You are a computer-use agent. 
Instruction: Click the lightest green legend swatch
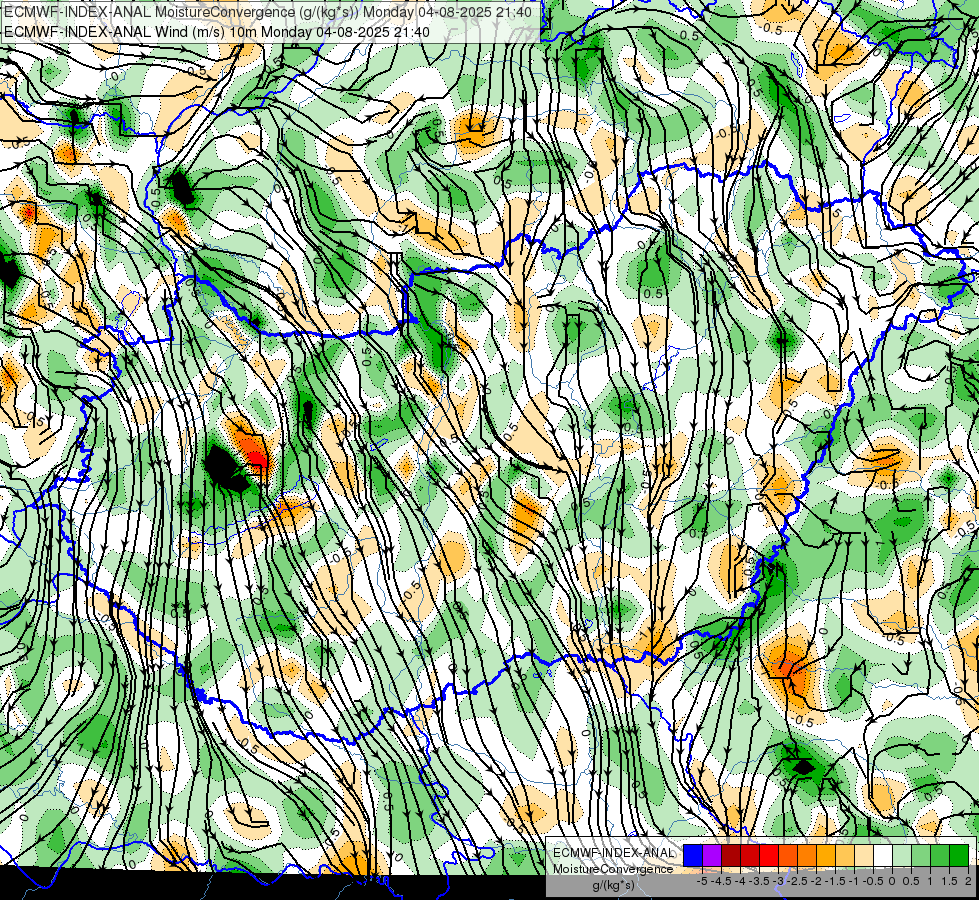(902, 855)
